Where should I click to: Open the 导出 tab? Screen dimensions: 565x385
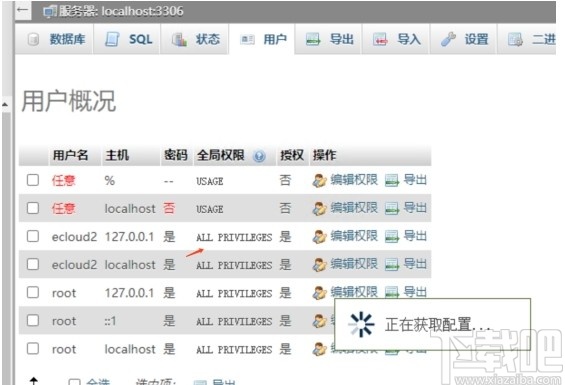tap(328, 39)
